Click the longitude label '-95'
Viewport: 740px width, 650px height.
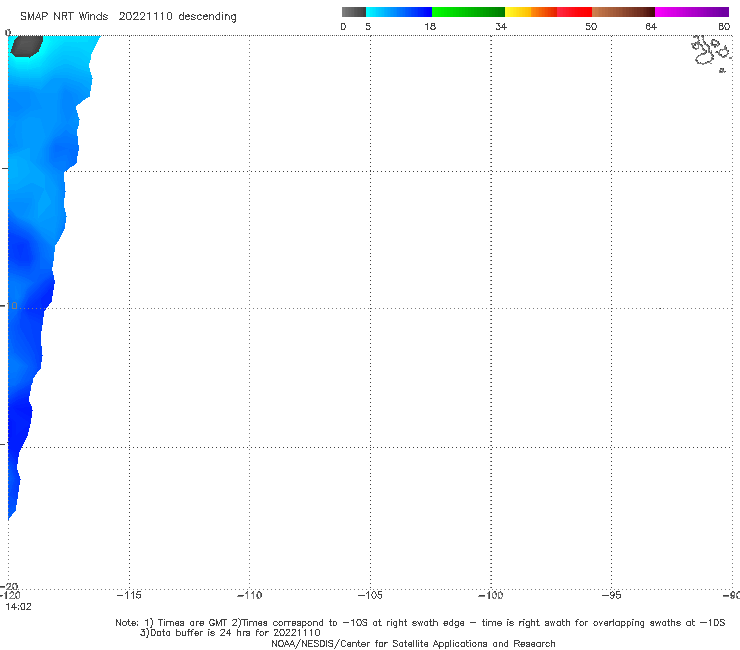tap(612, 595)
